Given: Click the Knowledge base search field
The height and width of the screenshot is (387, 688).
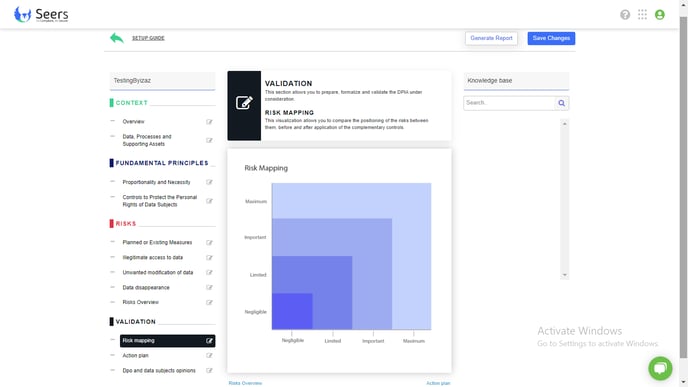Looking at the screenshot, I should coord(509,103).
